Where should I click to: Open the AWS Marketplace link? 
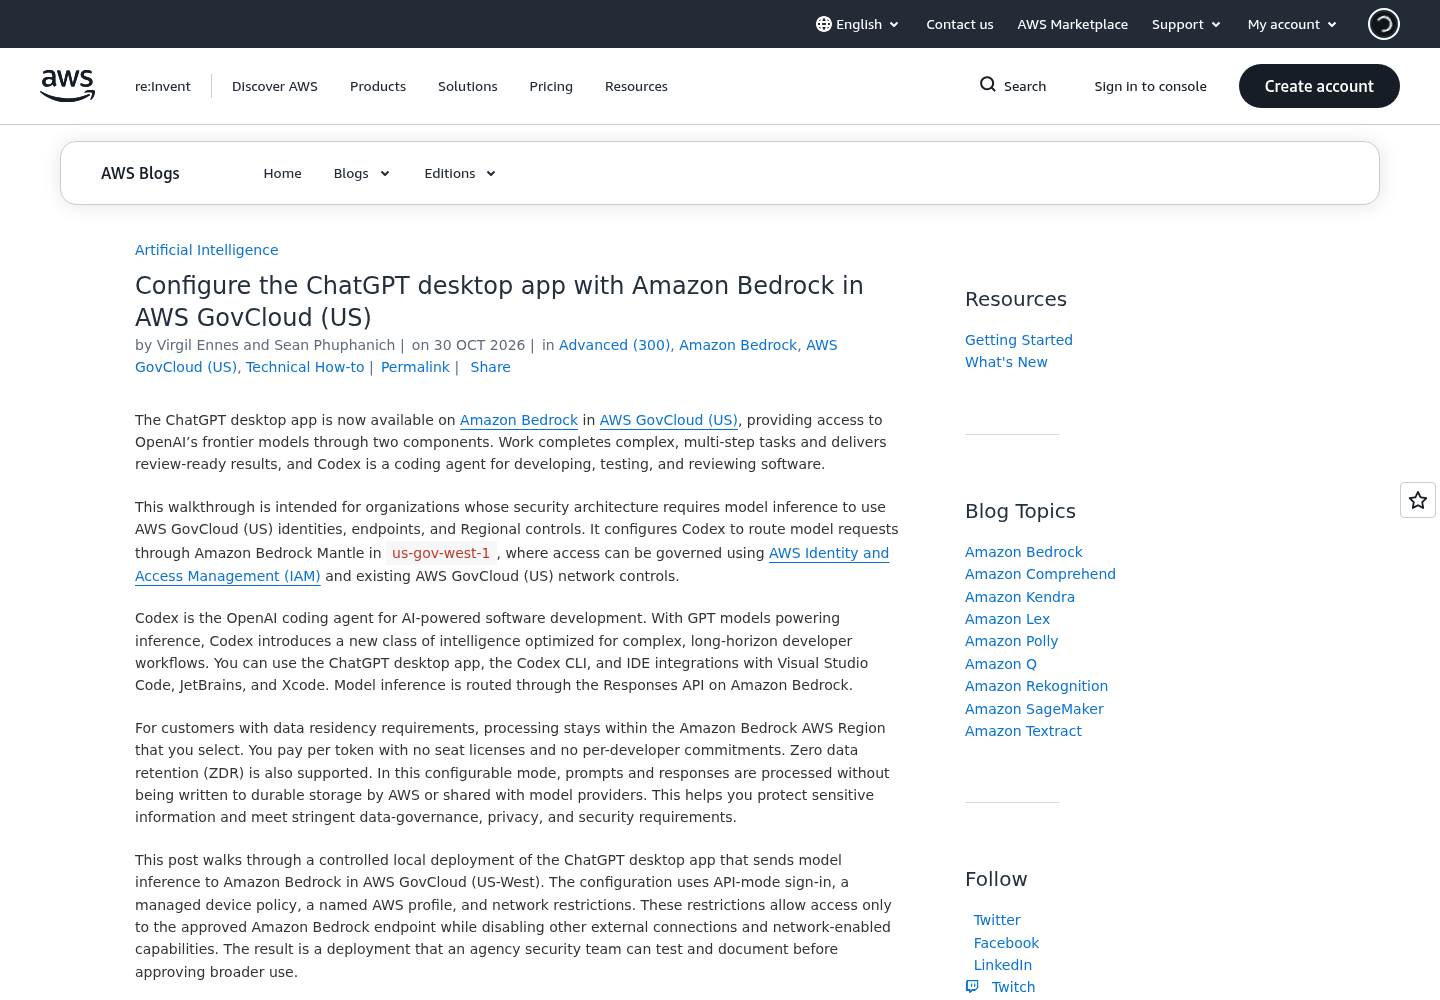(1073, 24)
